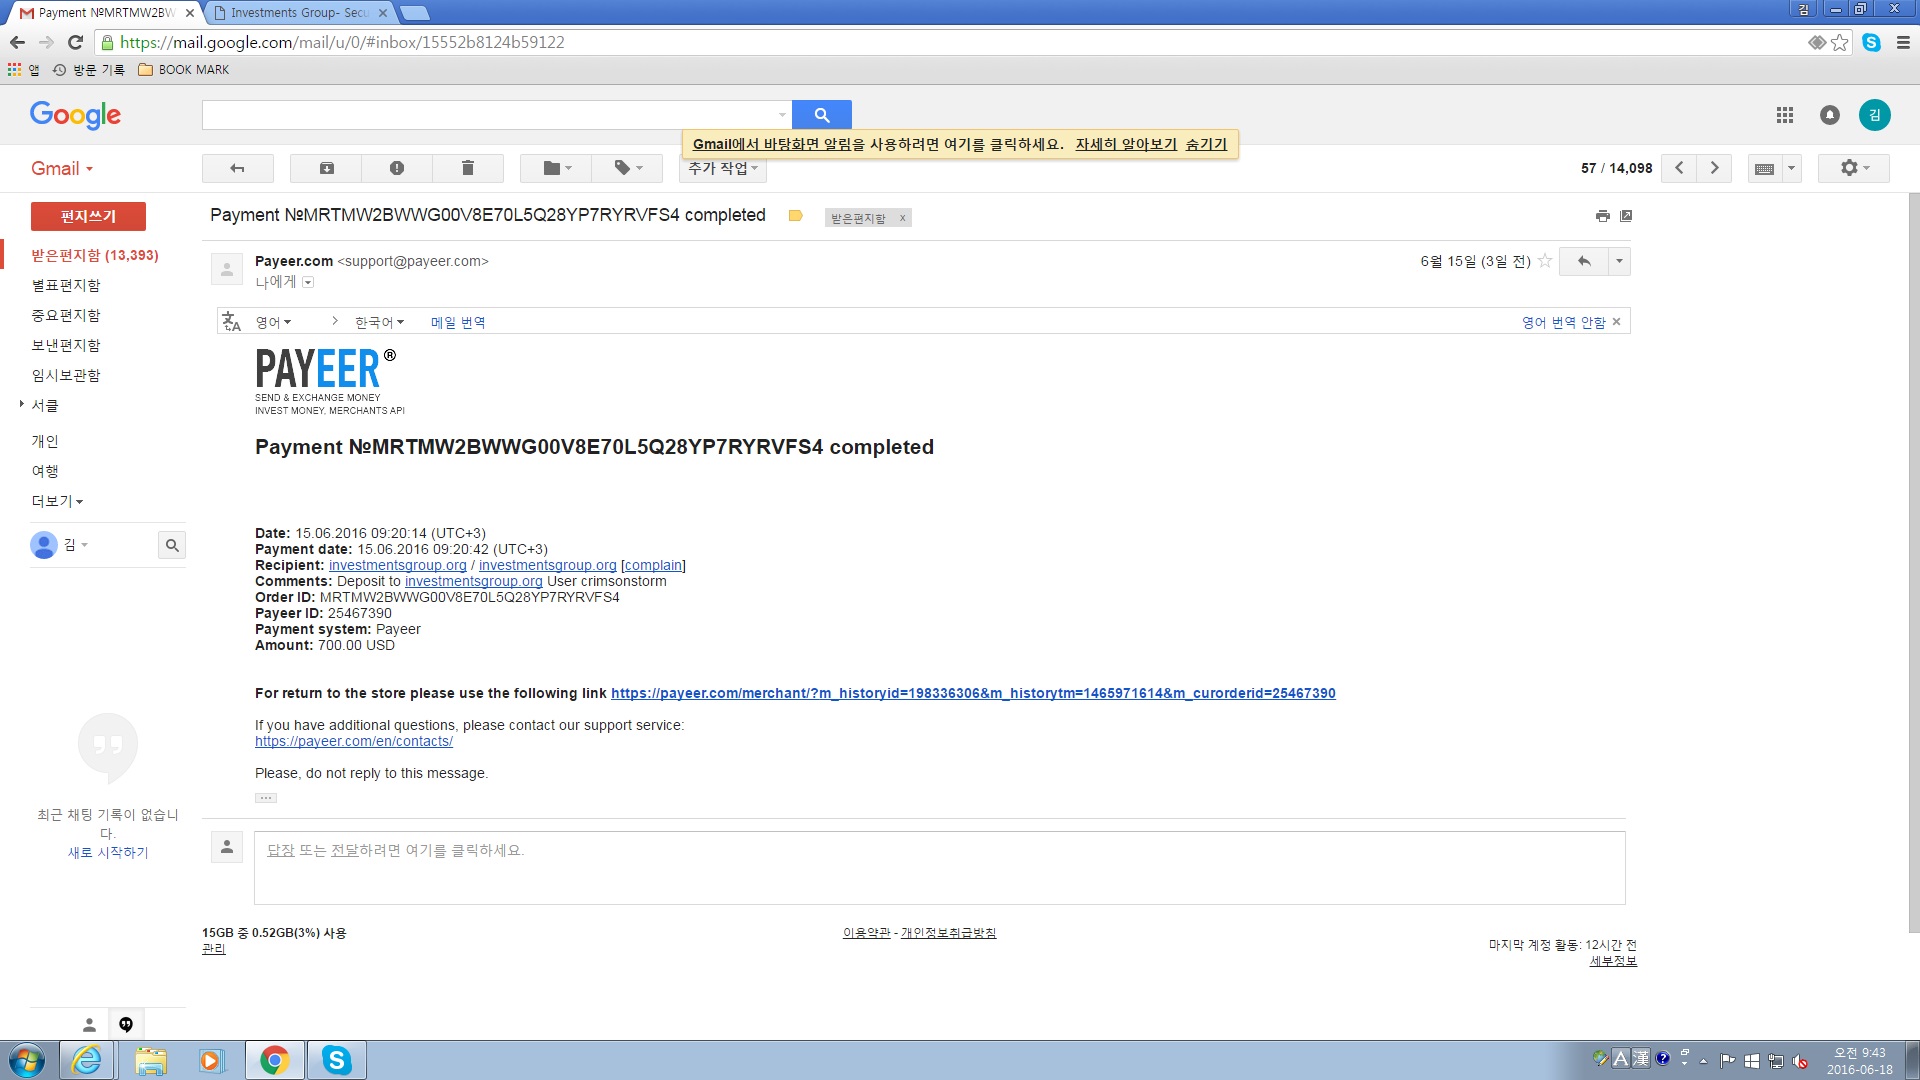Click the reply arrow icon
1920x1080 pixels.
coord(1584,261)
